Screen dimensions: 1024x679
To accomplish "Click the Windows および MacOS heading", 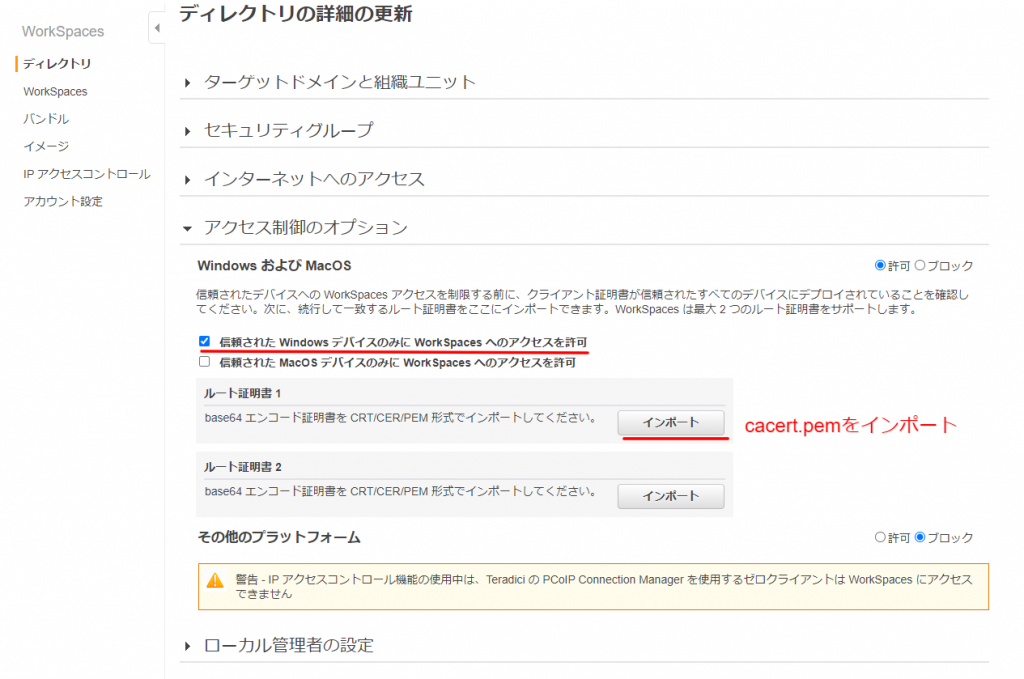I will click(274, 266).
